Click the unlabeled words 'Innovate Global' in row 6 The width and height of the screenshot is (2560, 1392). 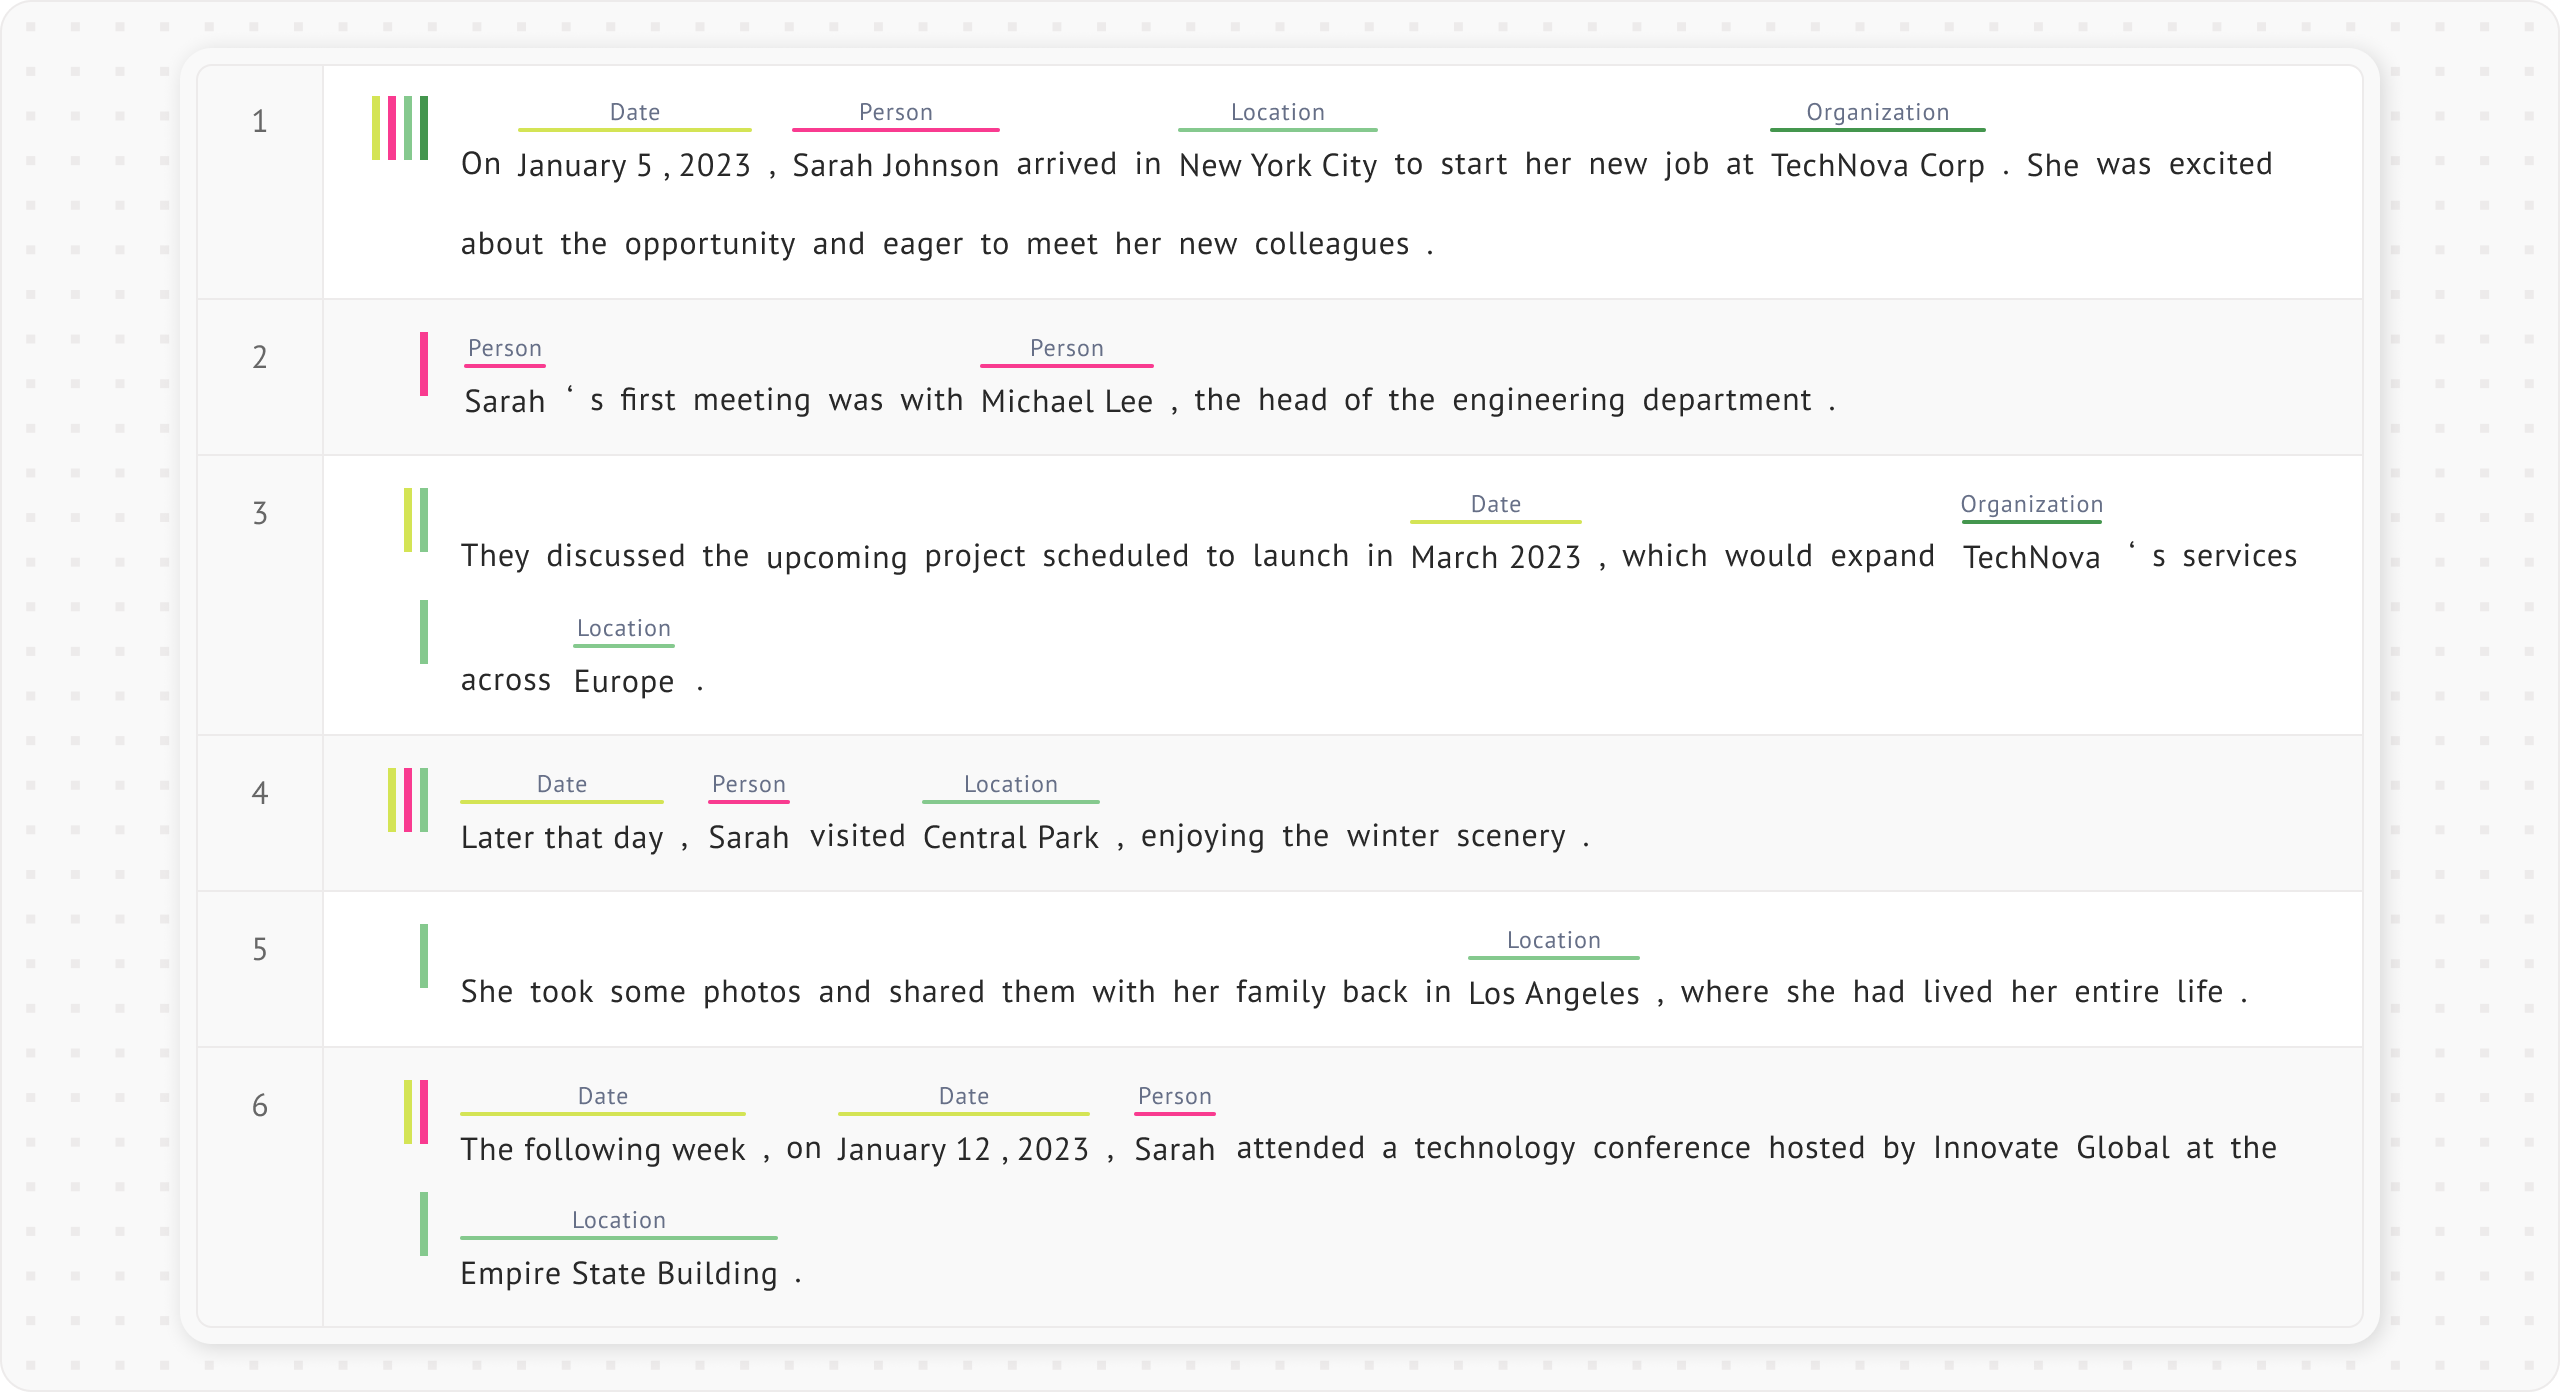(2050, 1148)
